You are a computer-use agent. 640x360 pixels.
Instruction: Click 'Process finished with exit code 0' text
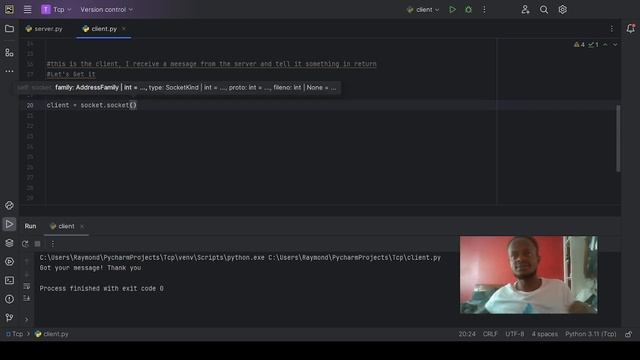click(101, 288)
